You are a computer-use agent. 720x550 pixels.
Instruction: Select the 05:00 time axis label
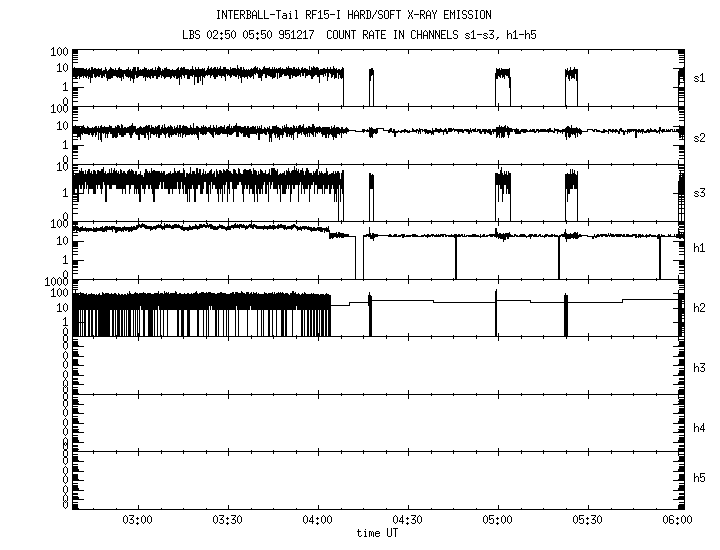497,520
